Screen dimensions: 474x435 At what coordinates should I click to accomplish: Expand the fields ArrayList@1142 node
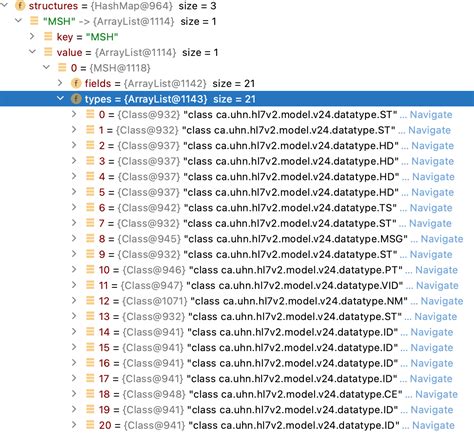pos(60,83)
